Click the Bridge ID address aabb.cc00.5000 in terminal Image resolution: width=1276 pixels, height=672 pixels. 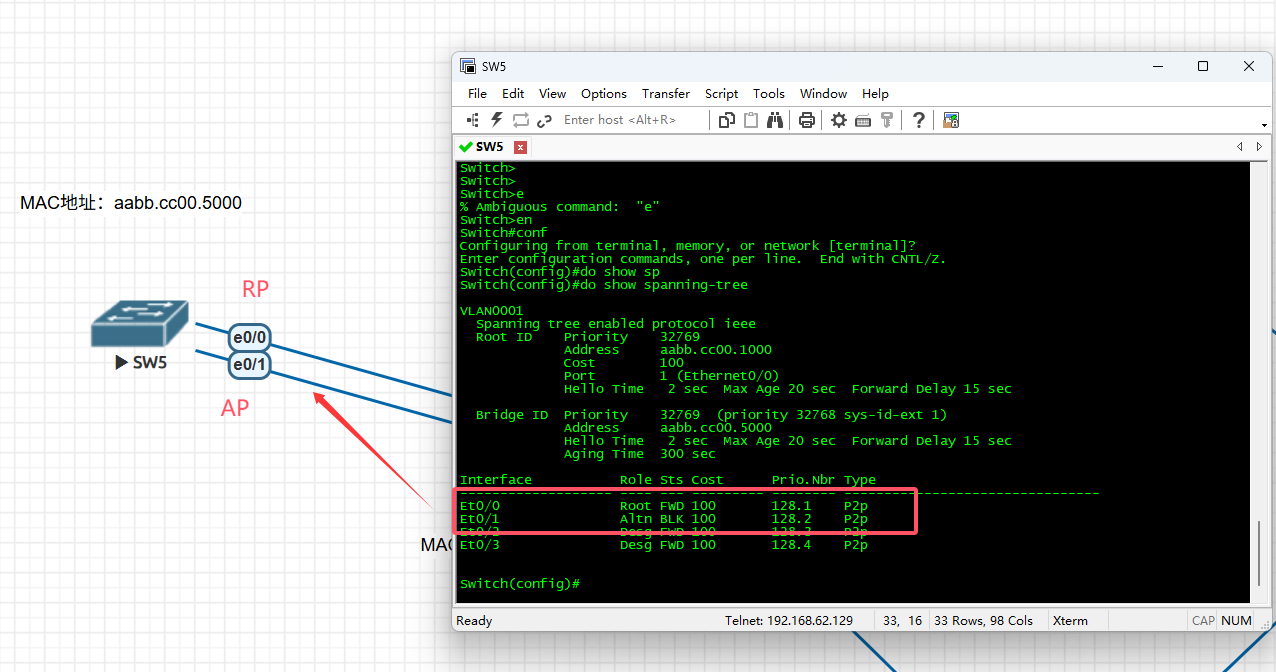point(716,428)
